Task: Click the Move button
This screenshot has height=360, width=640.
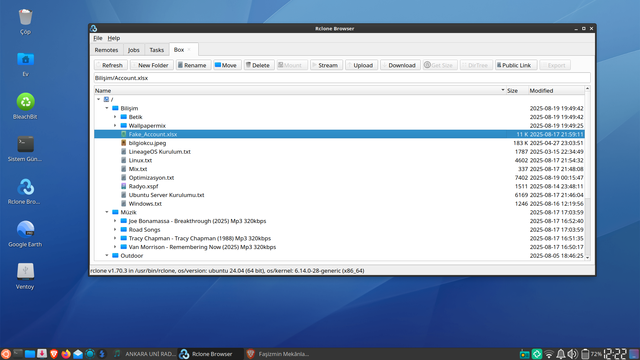Action: pos(227,65)
